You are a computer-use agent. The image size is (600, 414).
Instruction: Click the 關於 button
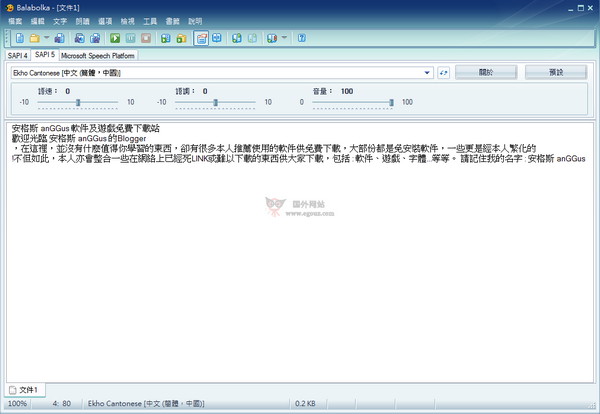[x=486, y=72]
